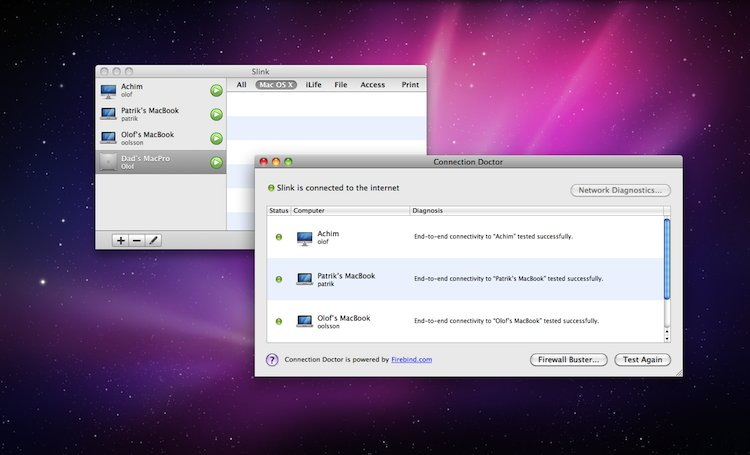Click laptop icon in Connection Doctor Olof's MacBook row
This screenshot has width=750, height=455.
click(x=304, y=321)
